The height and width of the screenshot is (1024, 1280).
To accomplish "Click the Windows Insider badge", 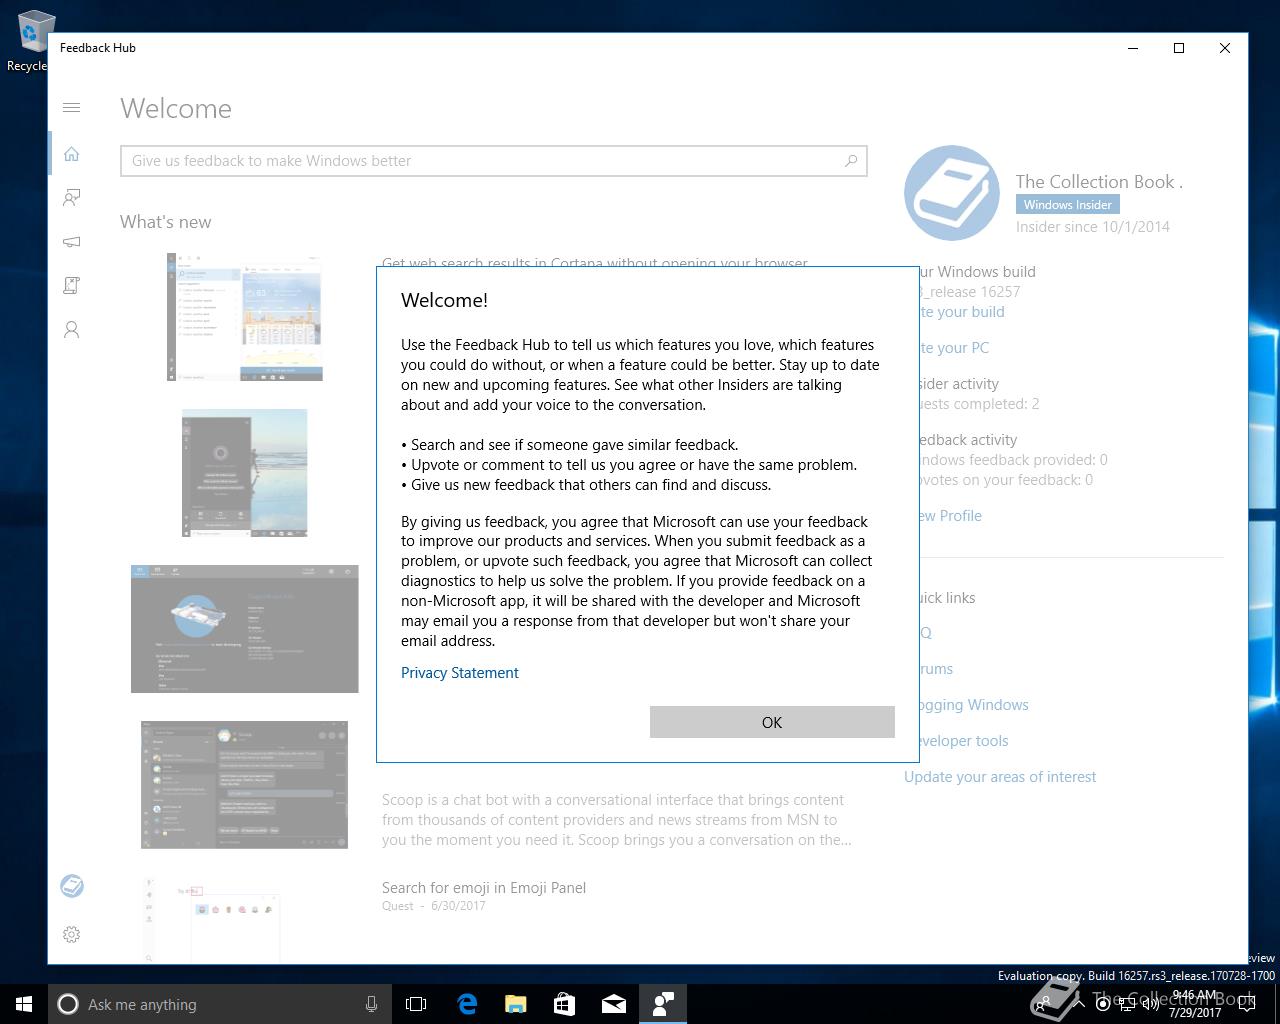I will pyautogui.click(x=1068, y=204).
